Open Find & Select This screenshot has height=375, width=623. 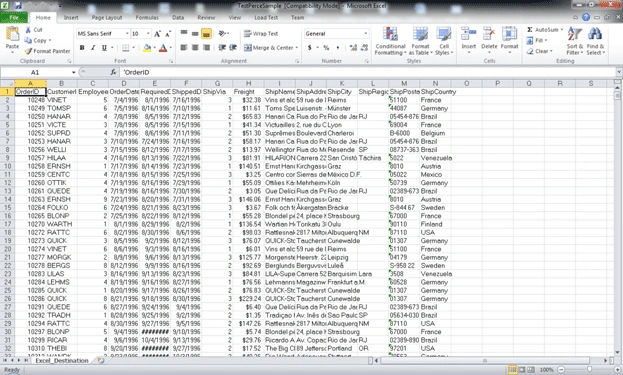(595, 41)
